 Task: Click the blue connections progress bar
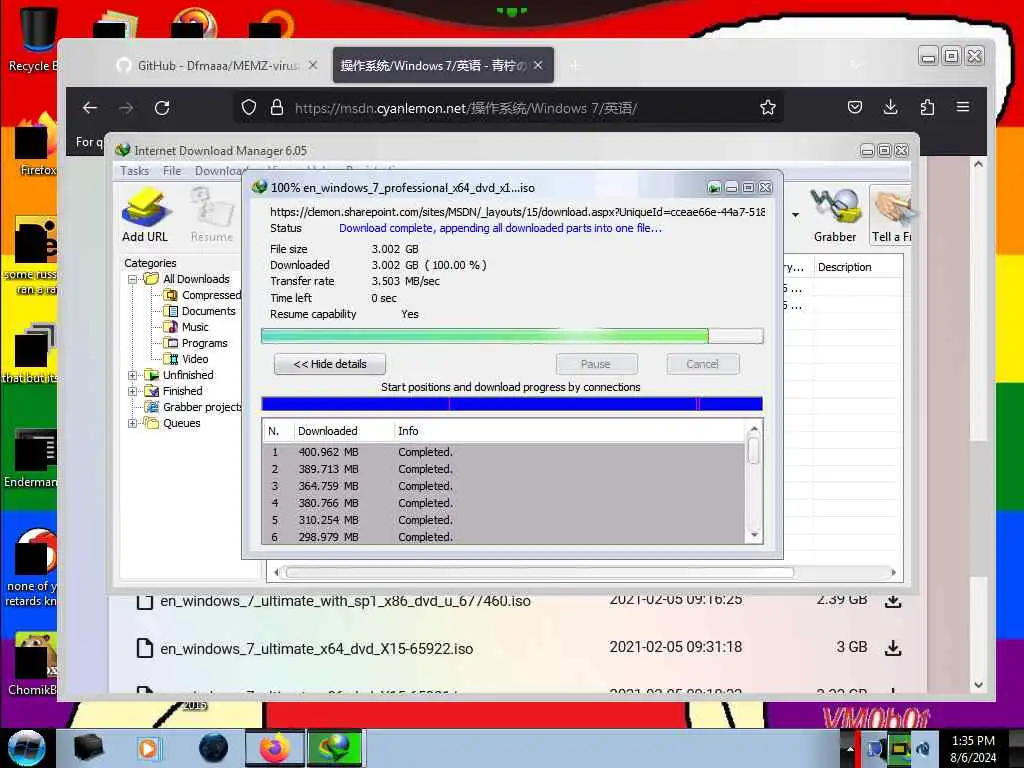pyautogui.click(x=512, y=404)
